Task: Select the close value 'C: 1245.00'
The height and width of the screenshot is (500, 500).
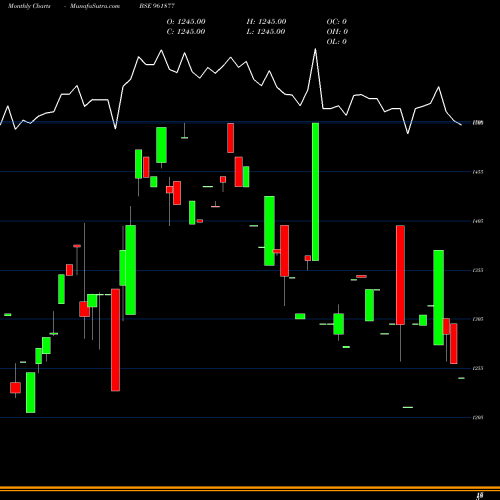Action: [x=186, y=32]
